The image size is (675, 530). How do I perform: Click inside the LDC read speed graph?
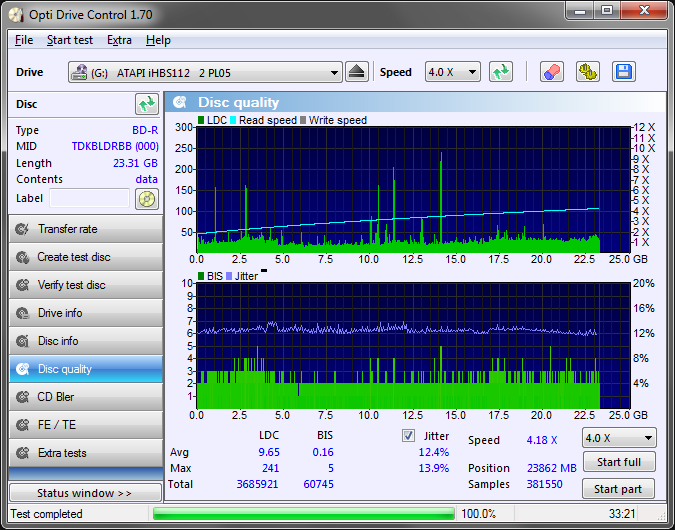point(413,189)
